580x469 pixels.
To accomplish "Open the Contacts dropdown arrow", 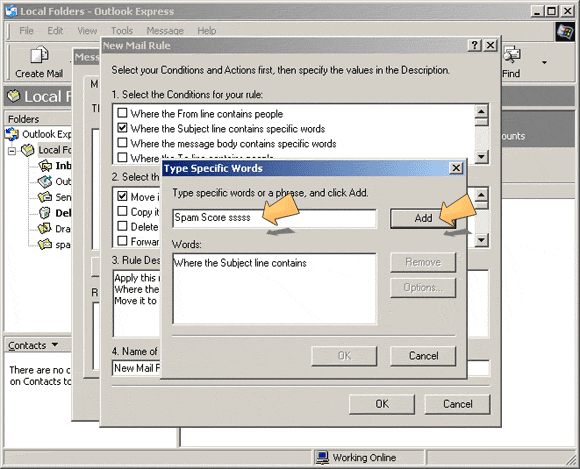I will pyautogui.click(x=55, y=345).
